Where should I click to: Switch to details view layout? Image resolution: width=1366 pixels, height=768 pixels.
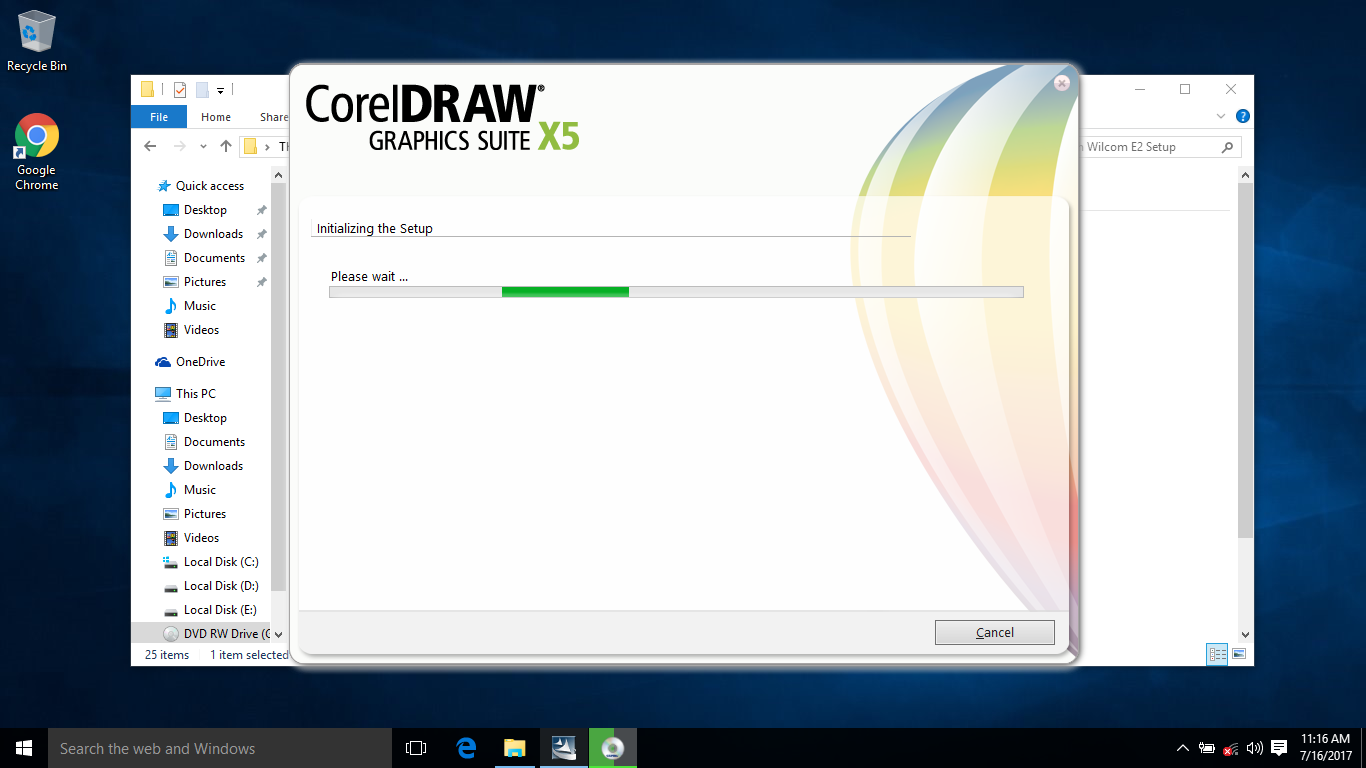(1217, 654)
